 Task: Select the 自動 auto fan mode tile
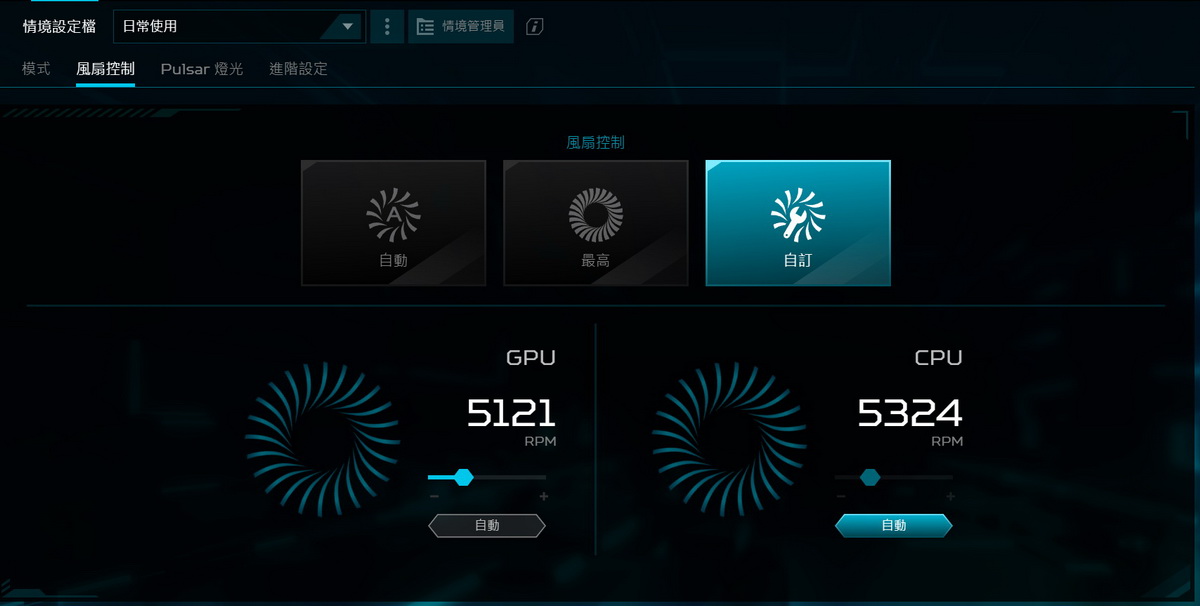tap(393, 223)
